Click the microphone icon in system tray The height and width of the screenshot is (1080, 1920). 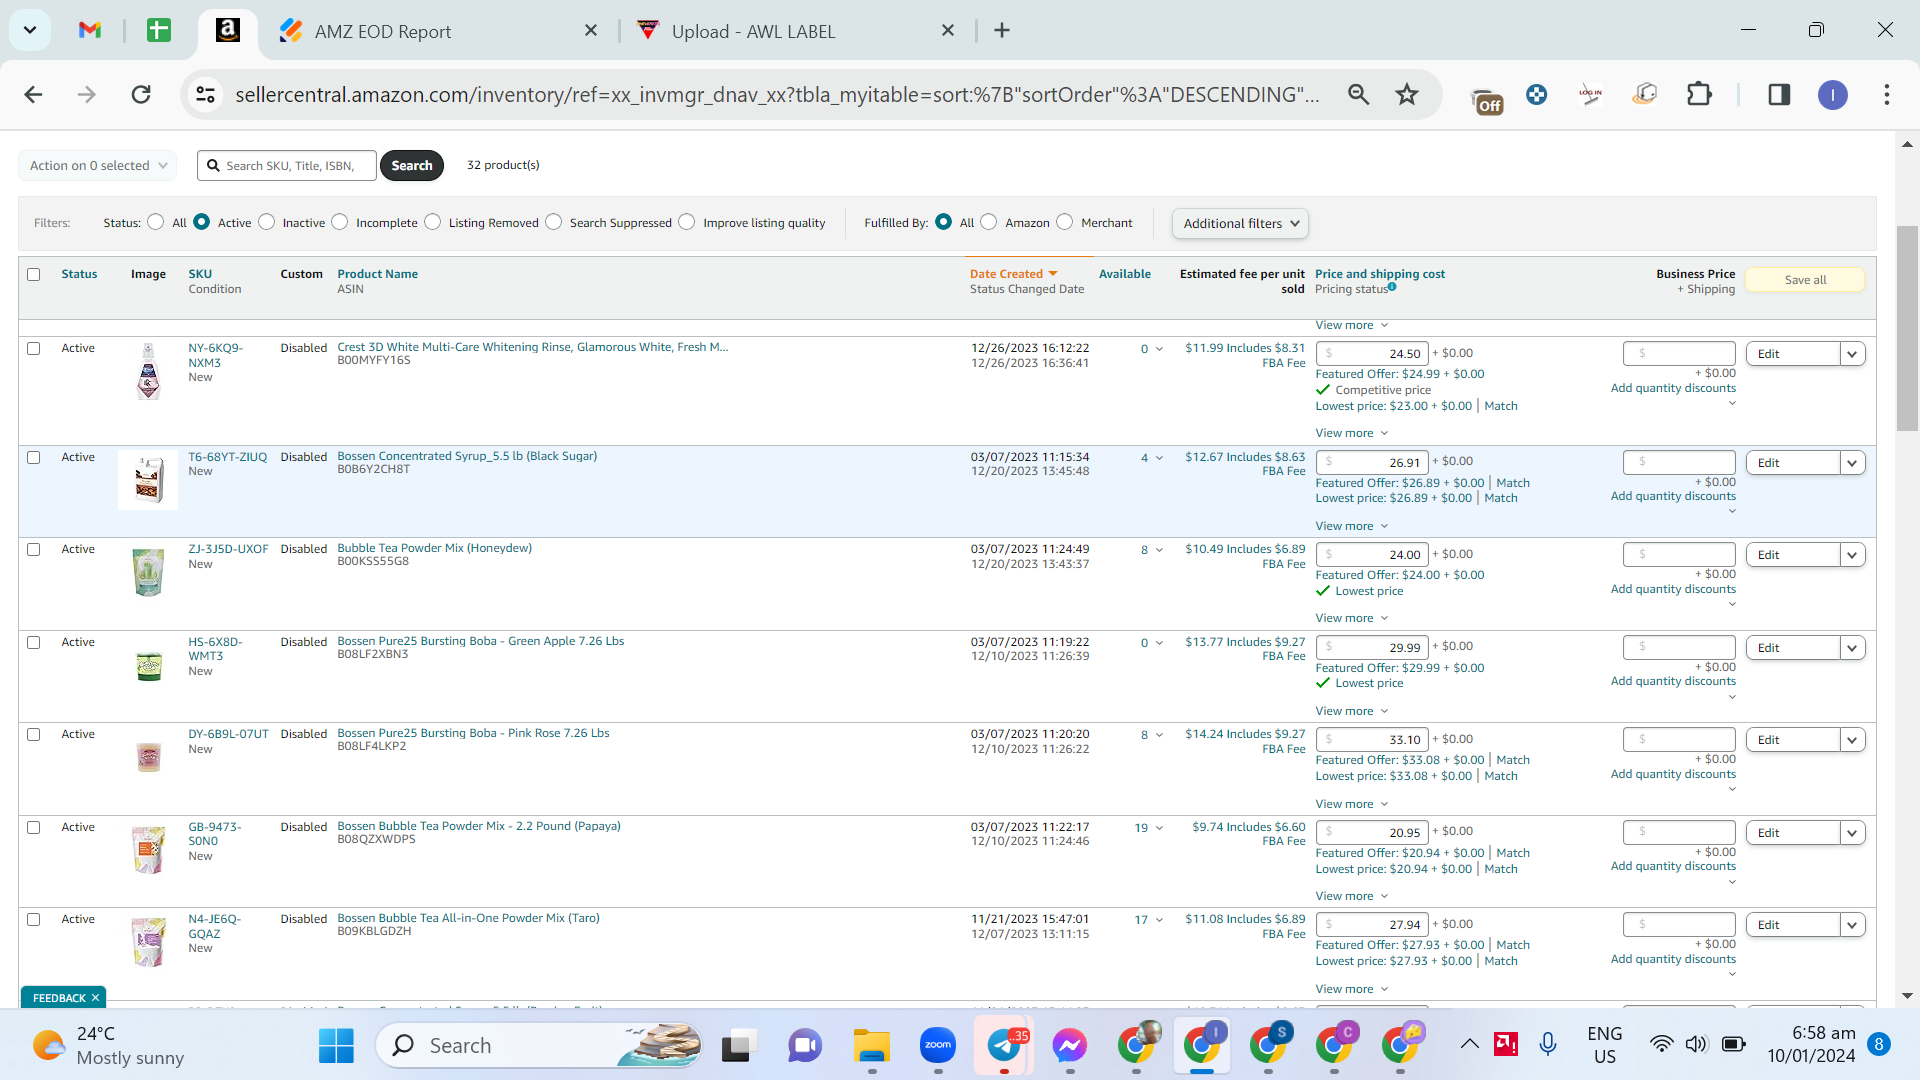tap(1547, 1044)
